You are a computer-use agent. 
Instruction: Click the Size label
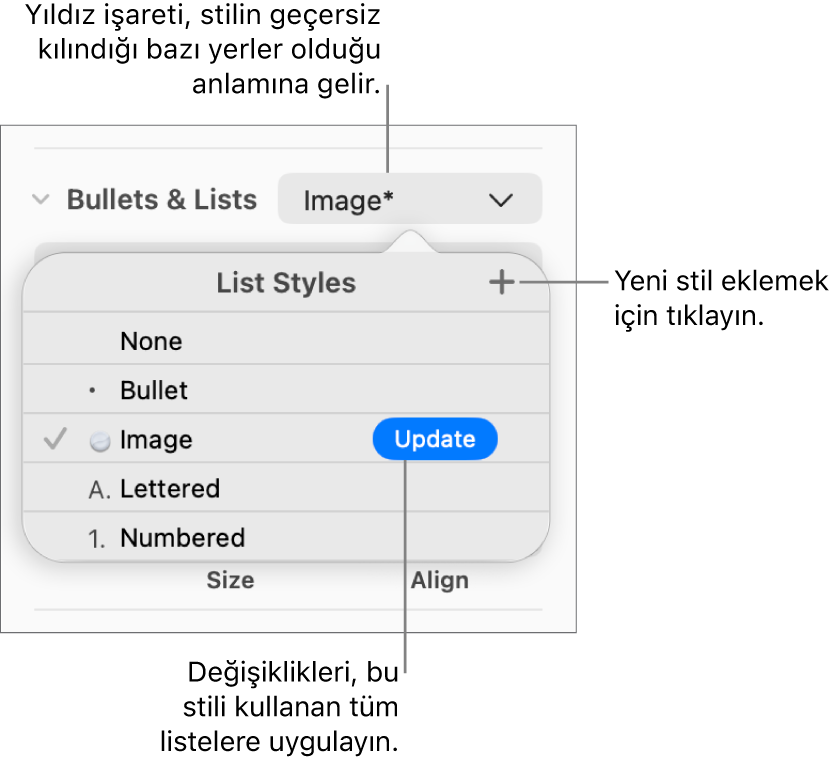[x=230, y=580]
